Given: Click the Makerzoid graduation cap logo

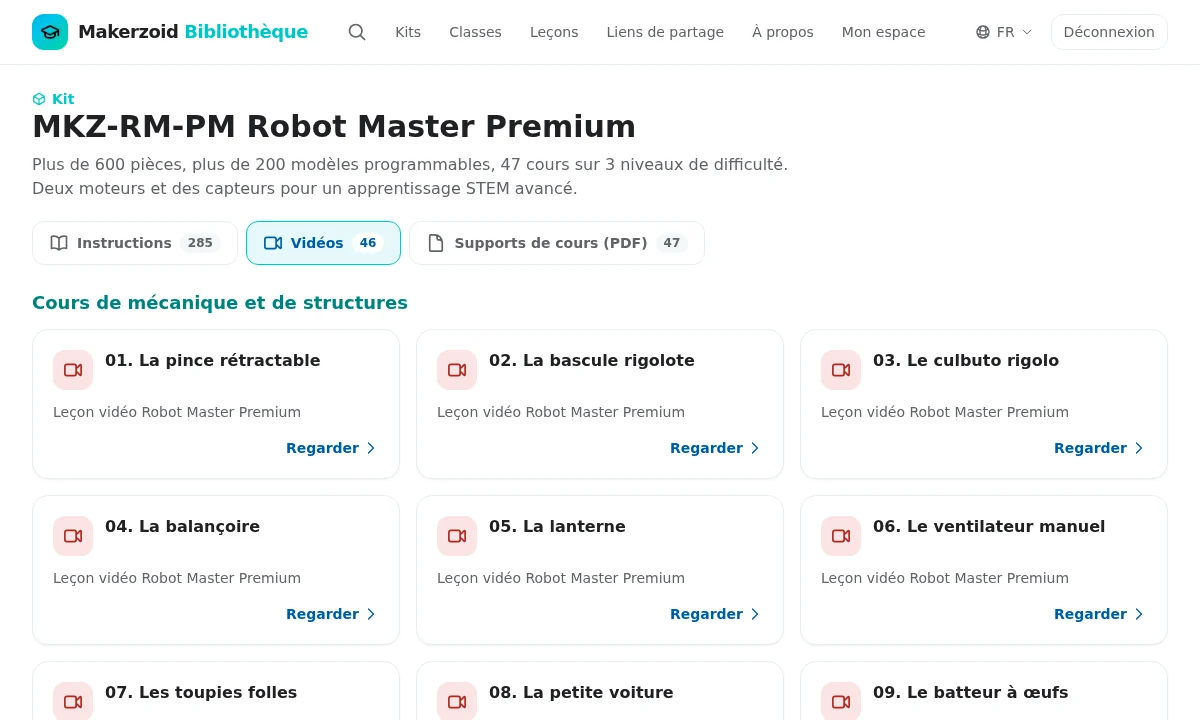Looking at the screenshot, I should pyautogui.click(x=50, y=32).
